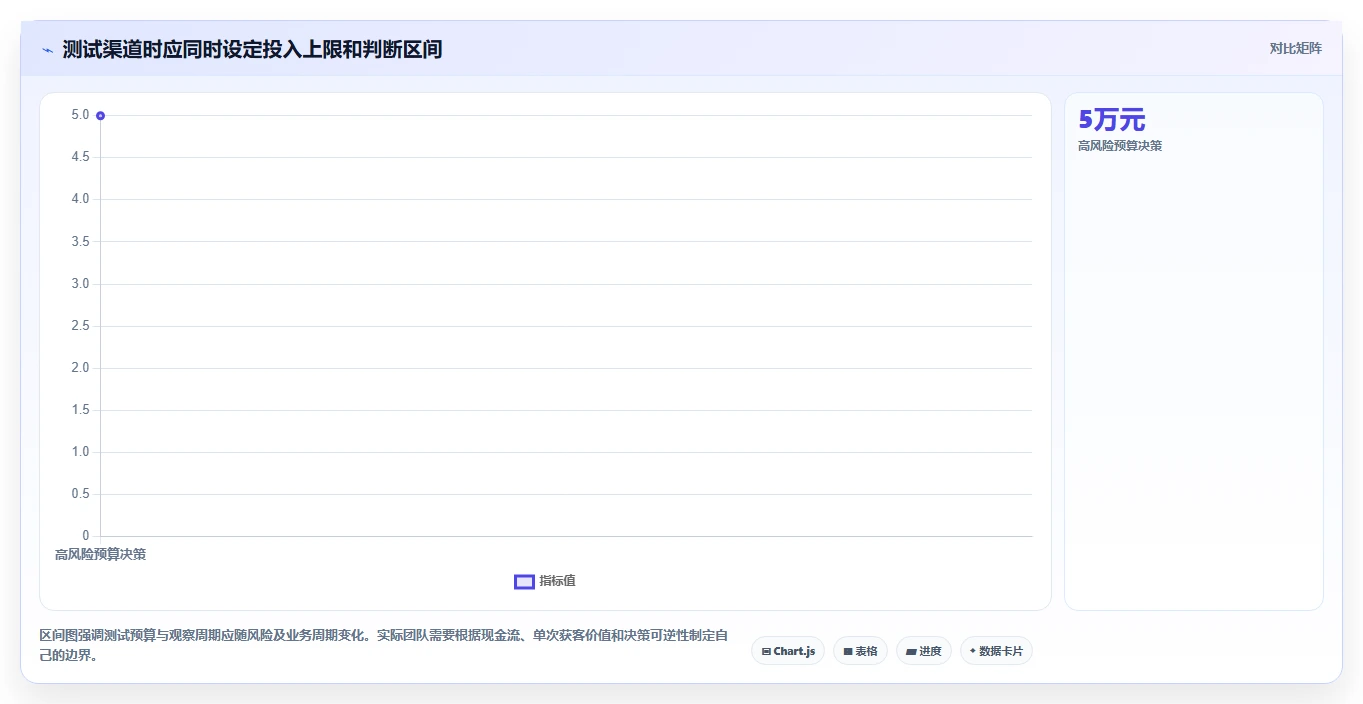Click the 高风险预算决策 x-axis label
The image size is (1363, 704).
[100, 554]
